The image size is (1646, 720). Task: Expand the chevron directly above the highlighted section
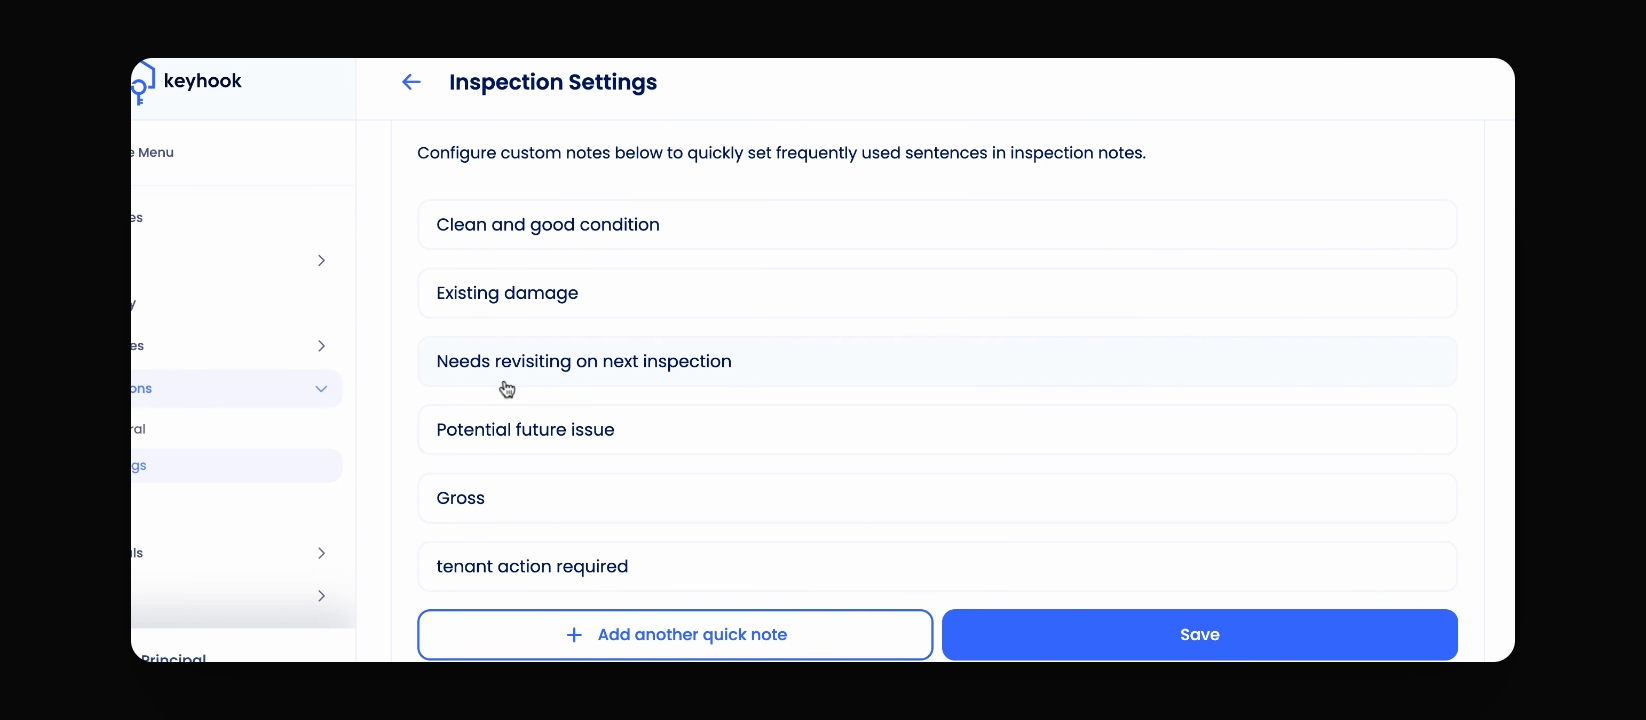click(321, 346)
